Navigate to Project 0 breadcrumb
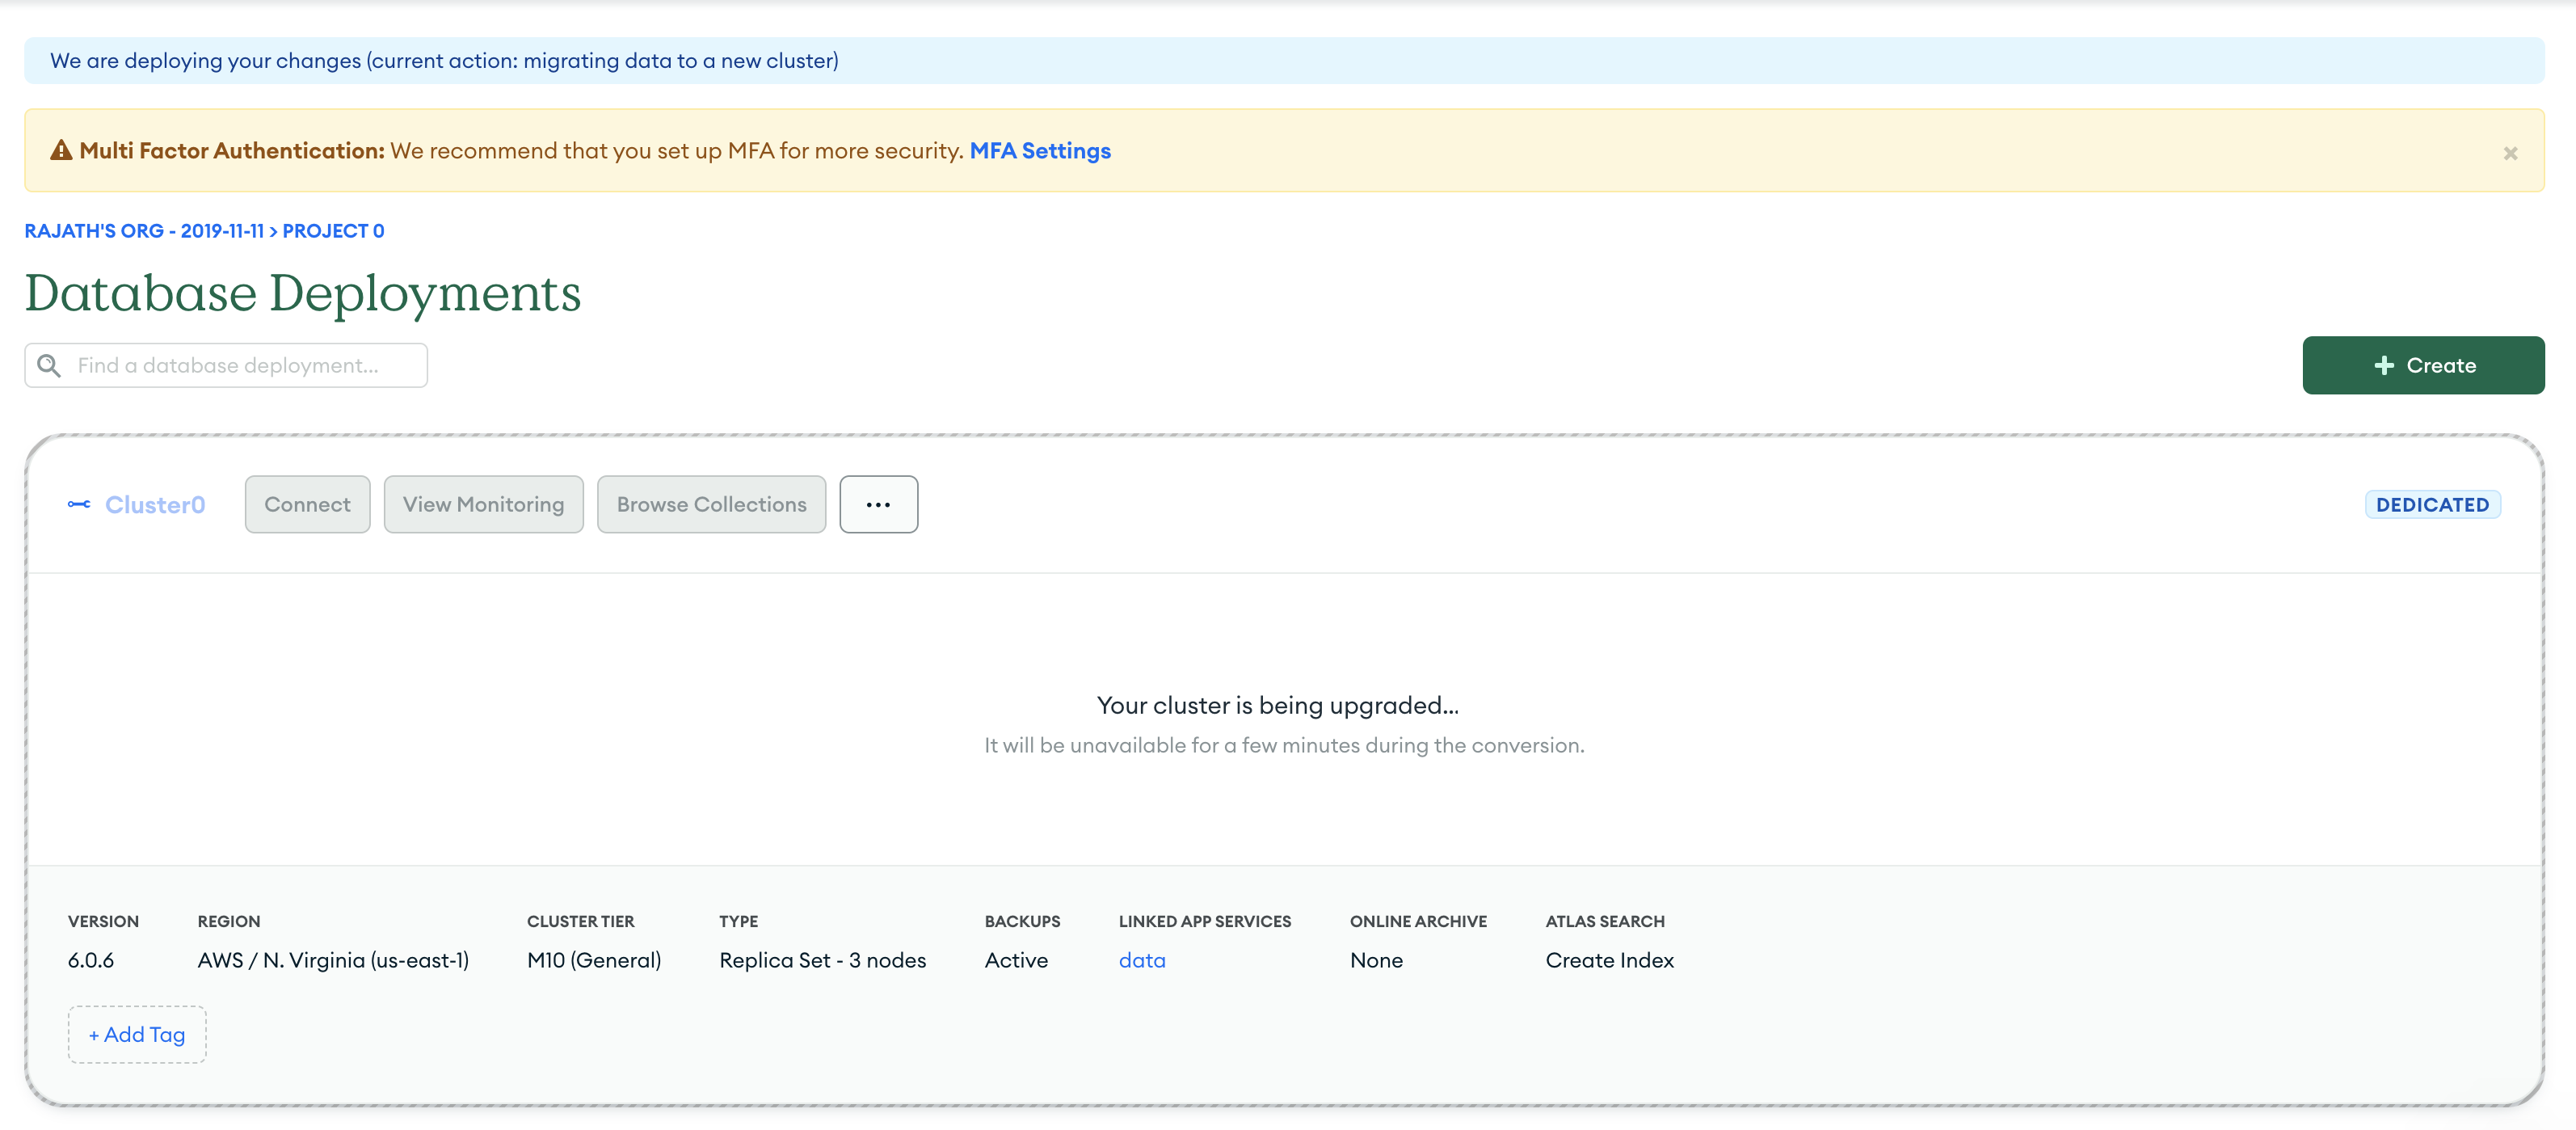 click(x=333, y=231)
